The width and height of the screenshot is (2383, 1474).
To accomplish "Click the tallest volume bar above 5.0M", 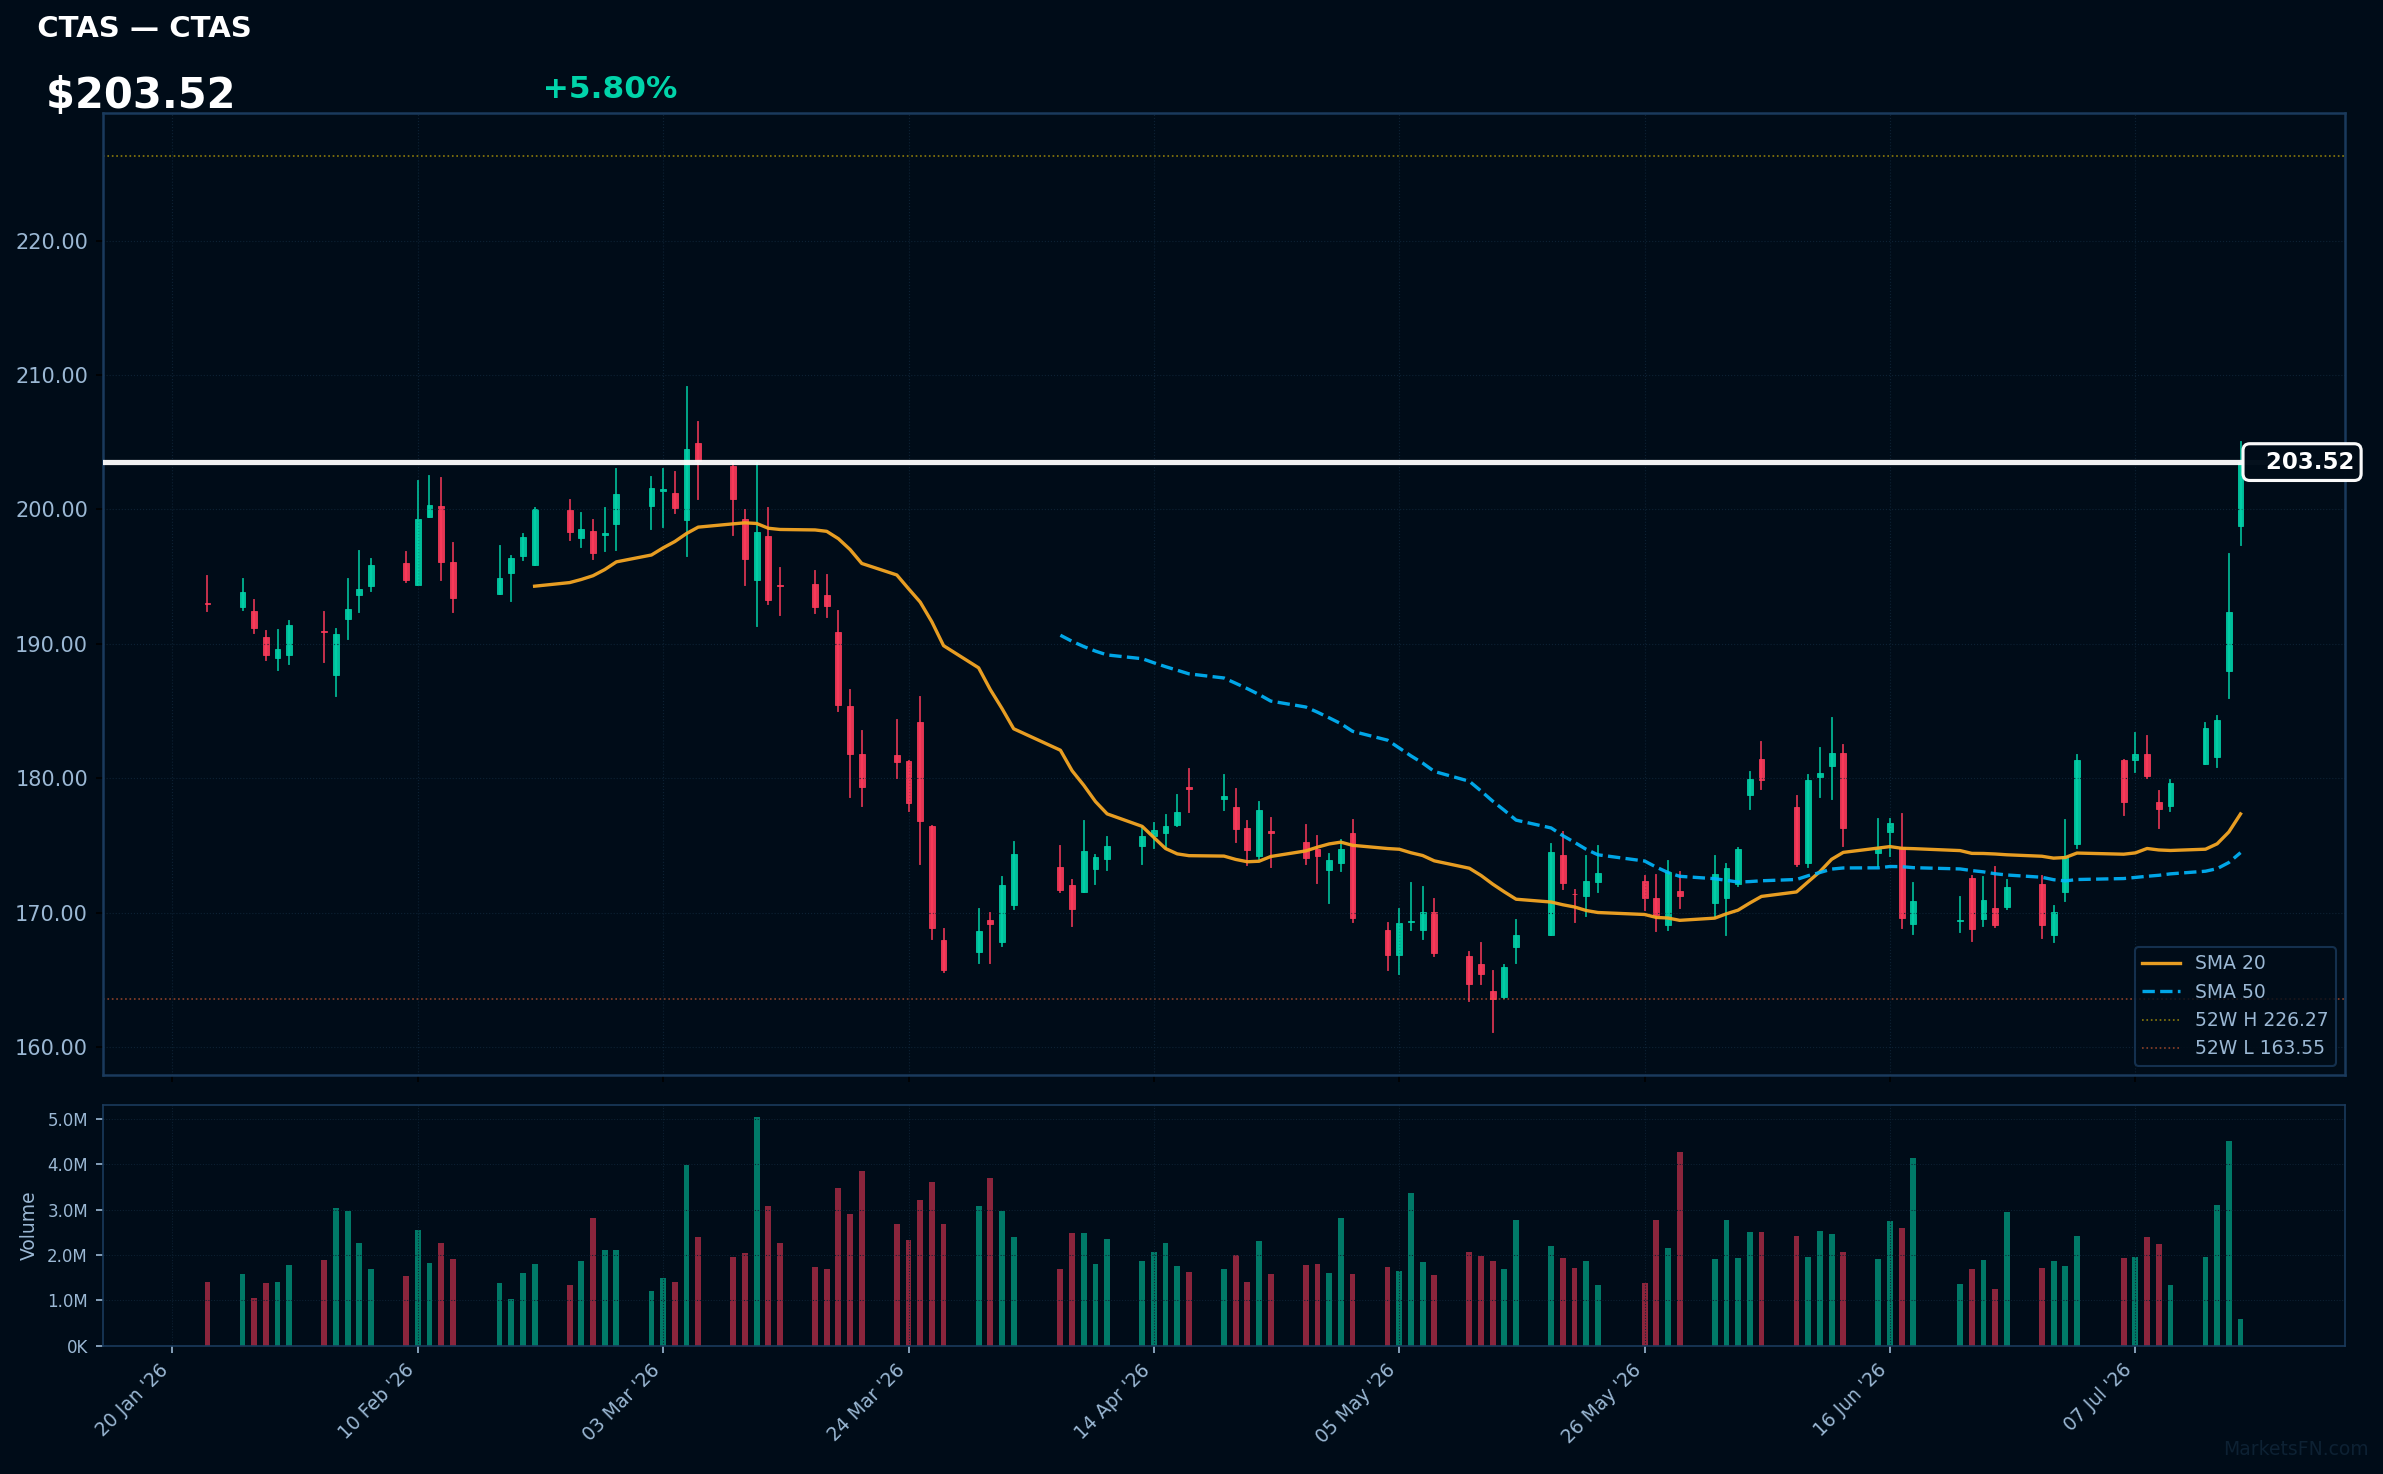I will [x=757, y=1231].
